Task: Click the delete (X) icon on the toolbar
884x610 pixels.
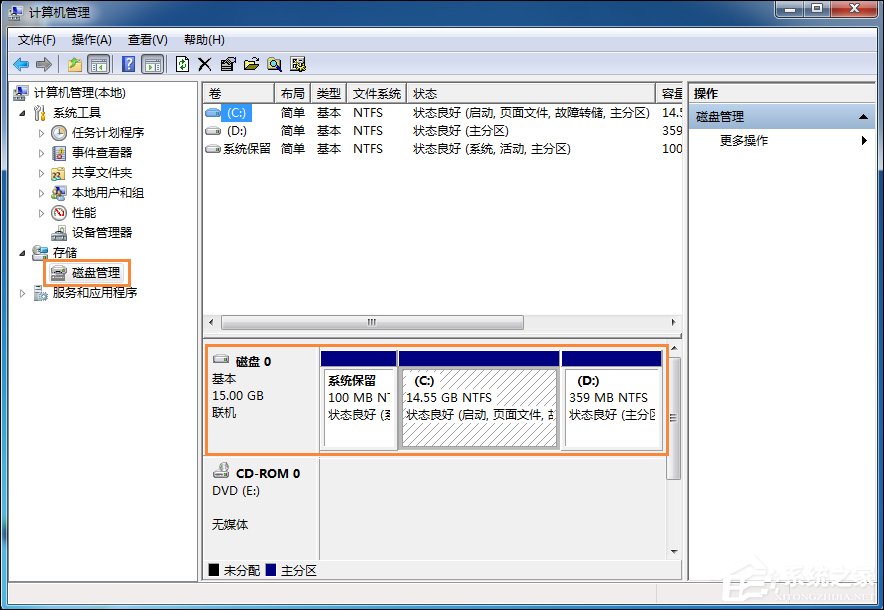Action: [x=205, y=63]
